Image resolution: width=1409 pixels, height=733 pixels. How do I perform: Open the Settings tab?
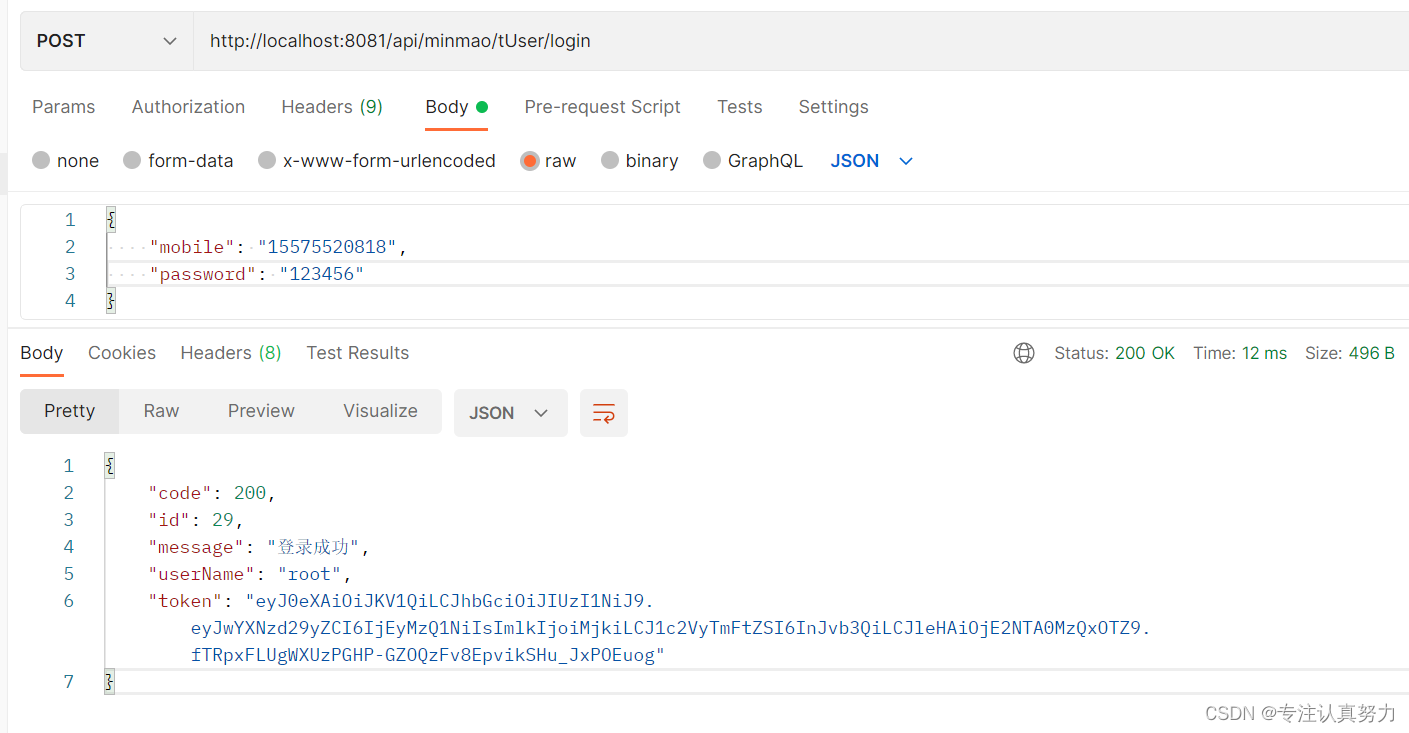tap(833, 107)
